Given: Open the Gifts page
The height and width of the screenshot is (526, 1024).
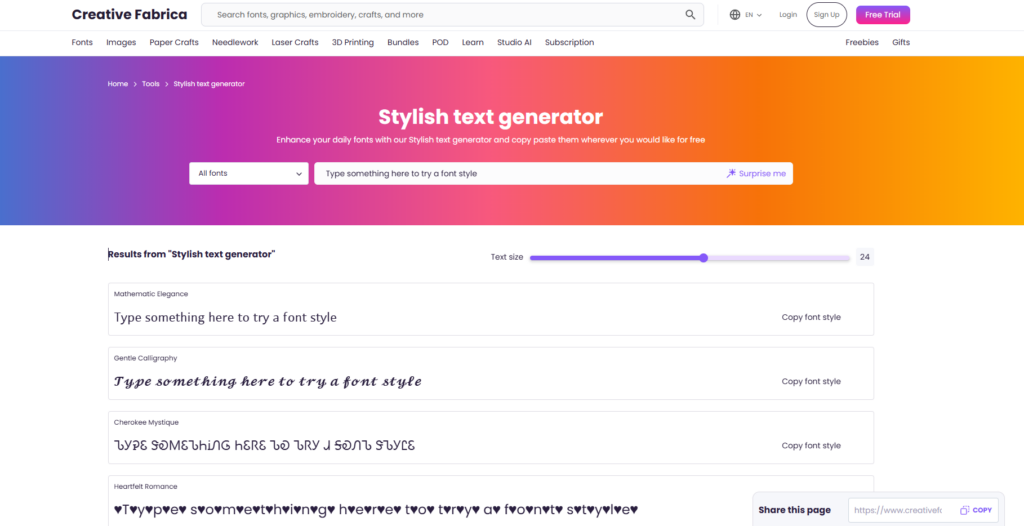Looking at the screenshot, I should tap(901, 42).
